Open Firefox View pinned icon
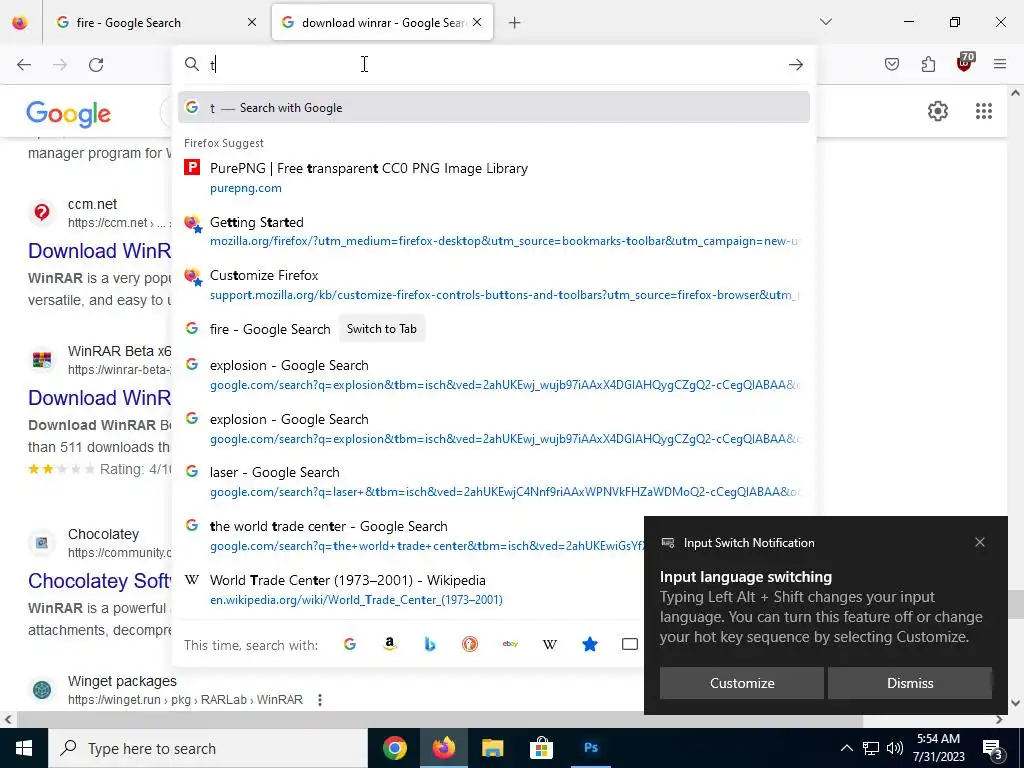 [20, 22]
